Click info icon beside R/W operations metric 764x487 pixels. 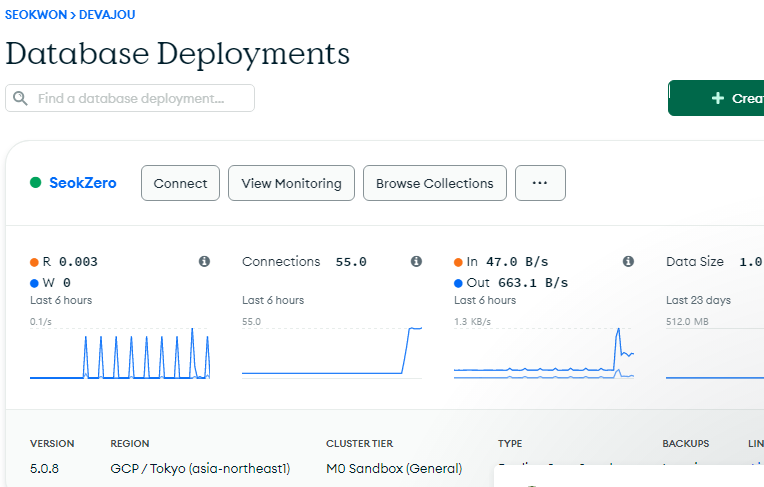point(204,261)
